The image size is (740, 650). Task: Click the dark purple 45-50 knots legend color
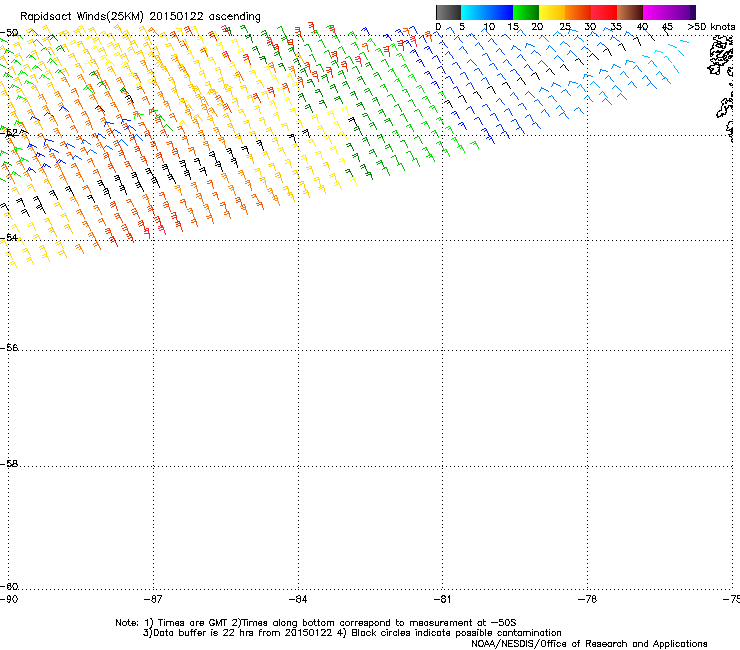[x=682, y=12]
